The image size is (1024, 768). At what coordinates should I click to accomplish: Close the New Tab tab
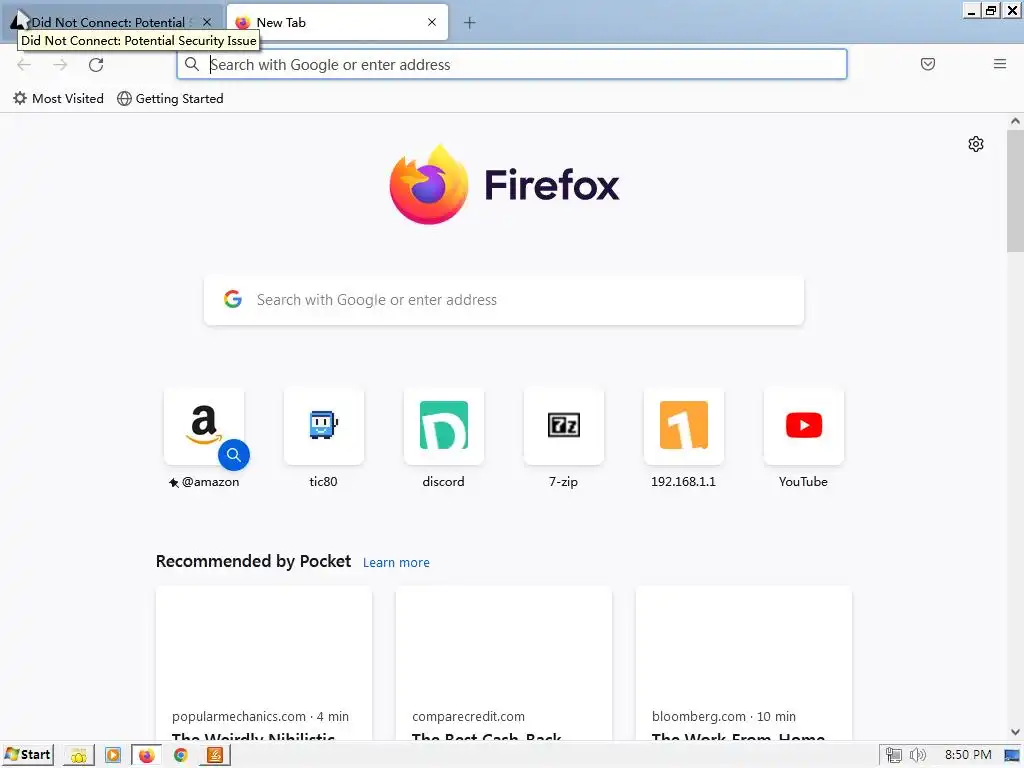[x=432, y=22]
